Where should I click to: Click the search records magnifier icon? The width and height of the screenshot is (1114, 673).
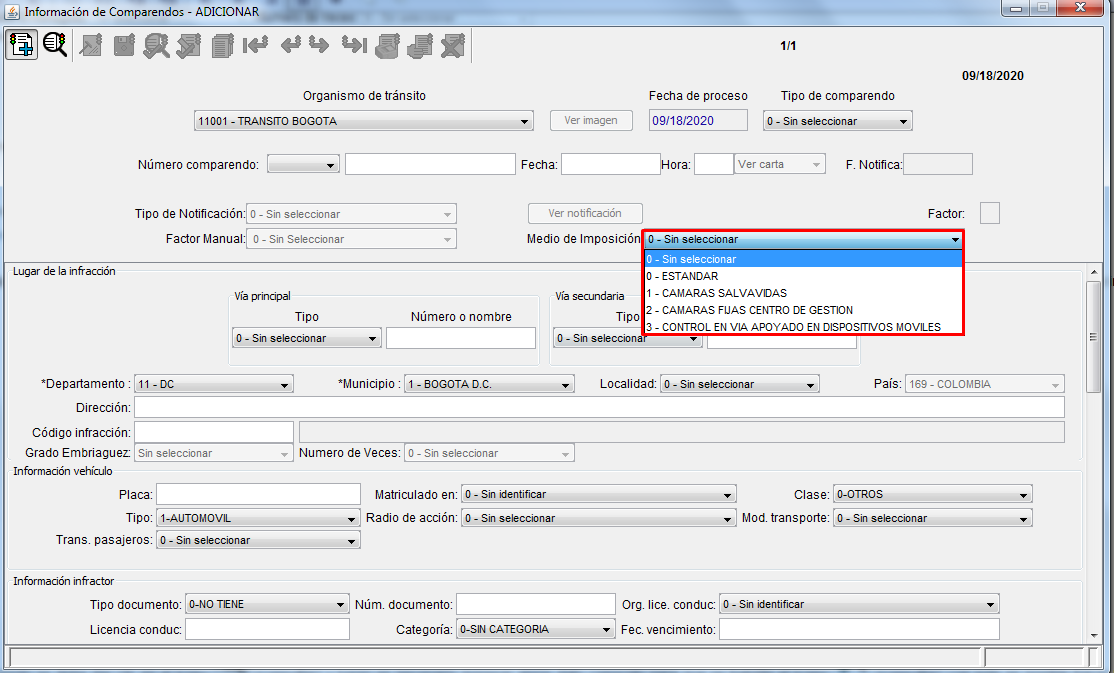[55, 45]
